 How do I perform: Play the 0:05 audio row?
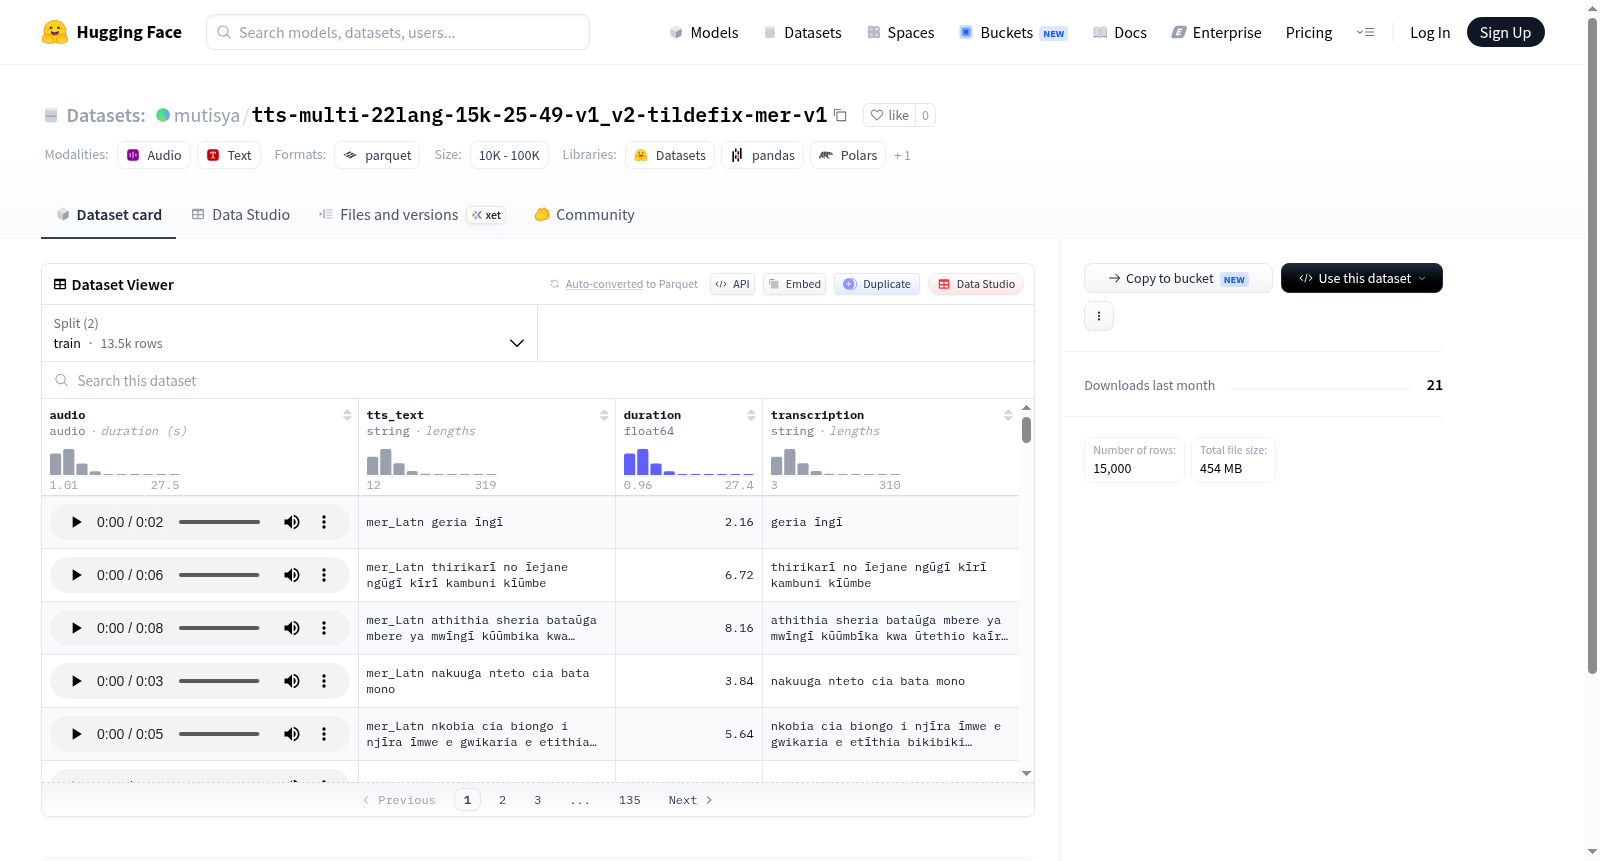tap(77, 734)
